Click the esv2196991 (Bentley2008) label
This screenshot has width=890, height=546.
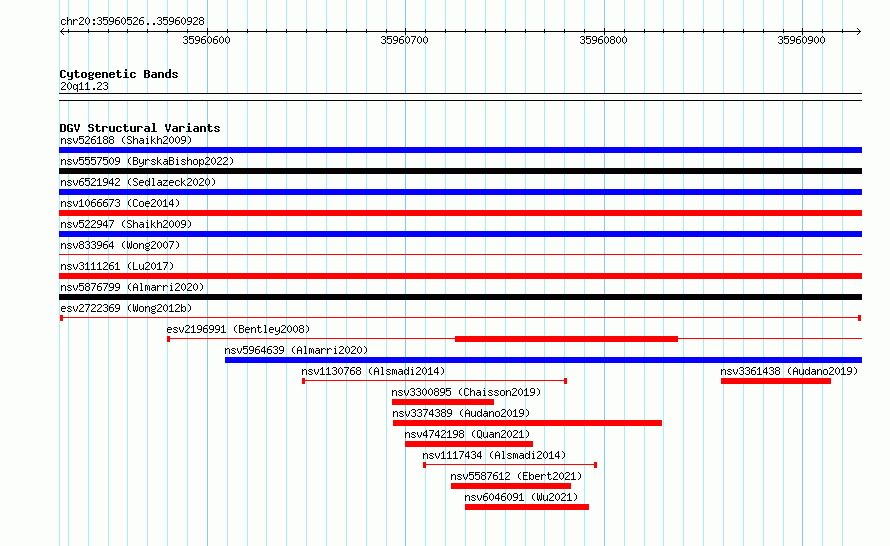pyautogui.click(x=238, y=329)
